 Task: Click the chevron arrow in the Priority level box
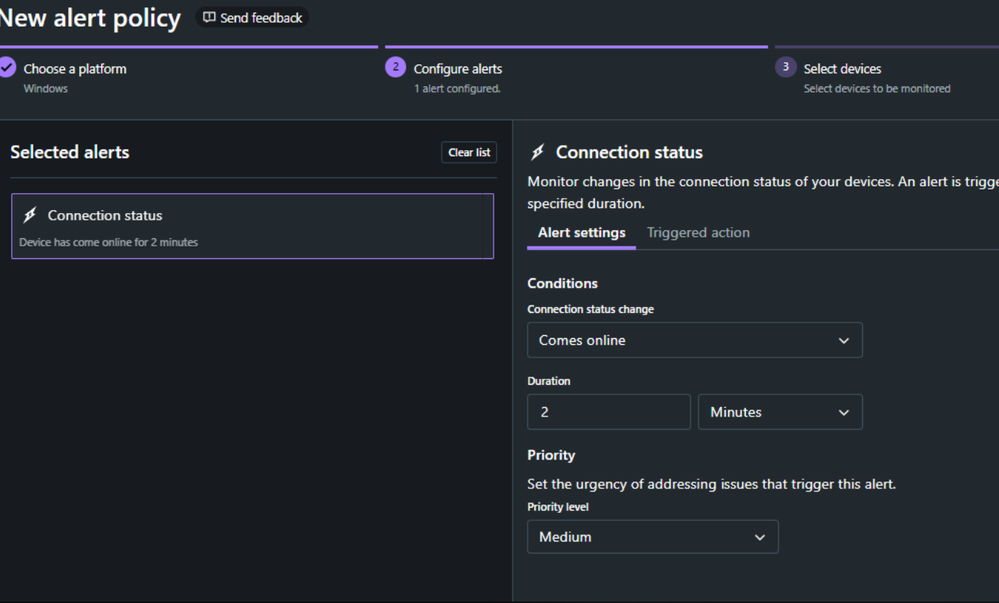tap(759, 538)
